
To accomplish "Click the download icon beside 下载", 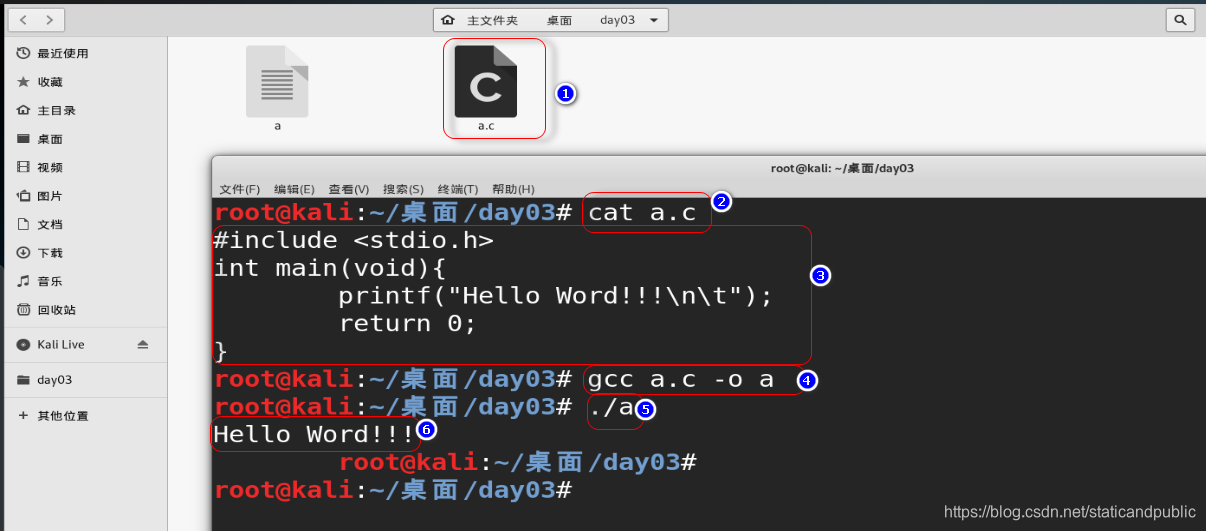I will click(x=23, y=253).
